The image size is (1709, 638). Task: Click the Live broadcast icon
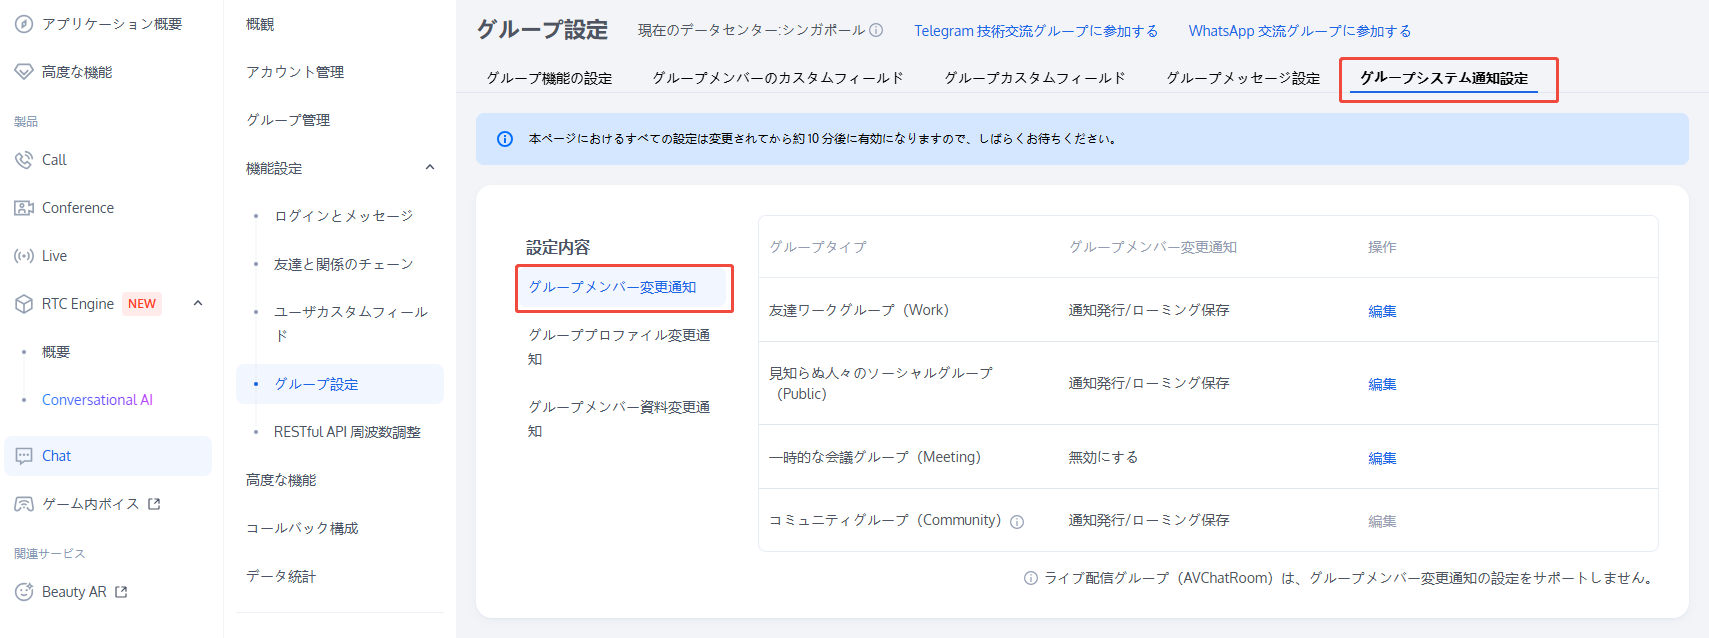(x=24, y=256)
